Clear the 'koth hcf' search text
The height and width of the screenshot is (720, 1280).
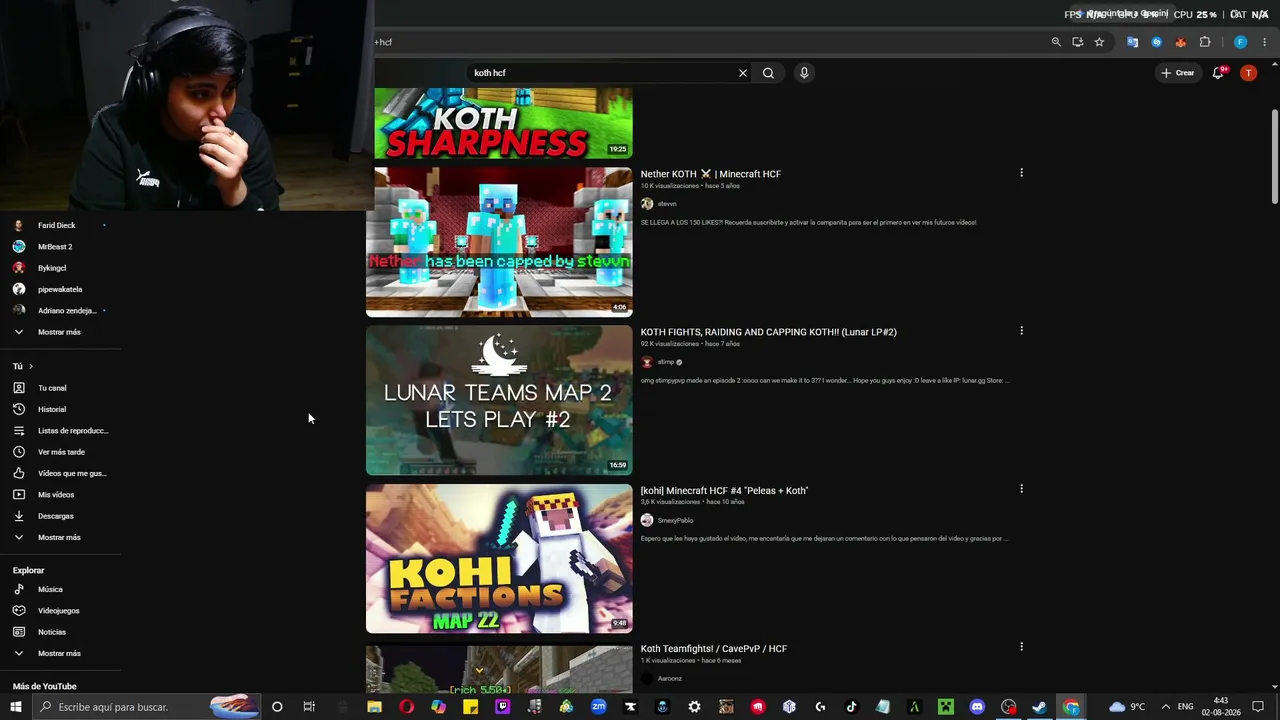click(x=743, y=73)
